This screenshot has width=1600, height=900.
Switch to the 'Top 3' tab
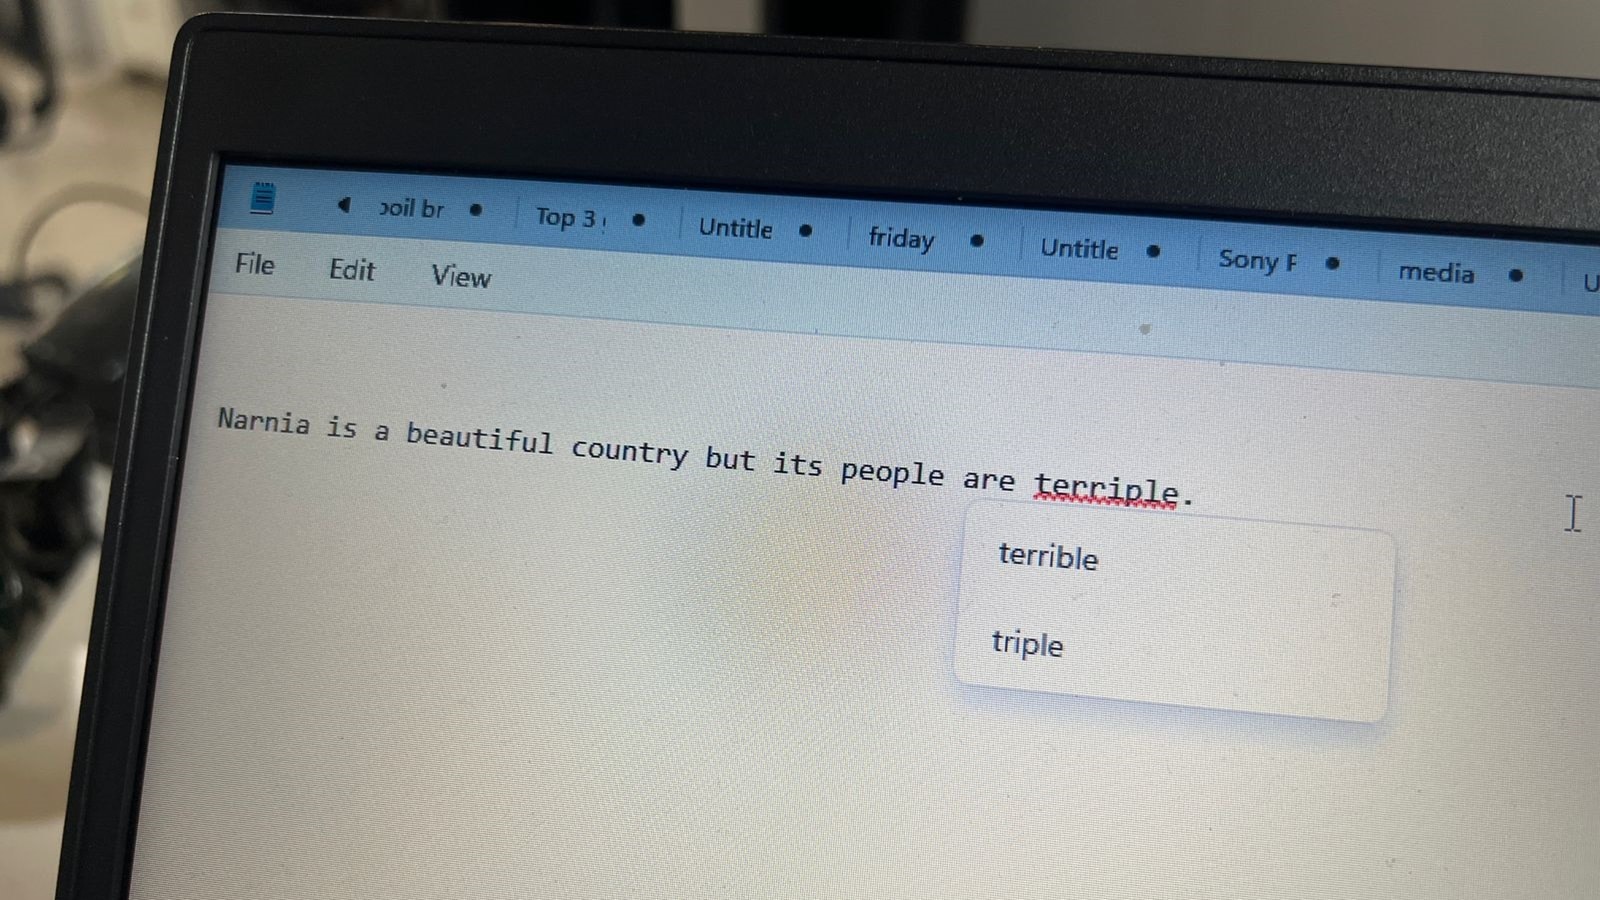(x=568, y=217)
